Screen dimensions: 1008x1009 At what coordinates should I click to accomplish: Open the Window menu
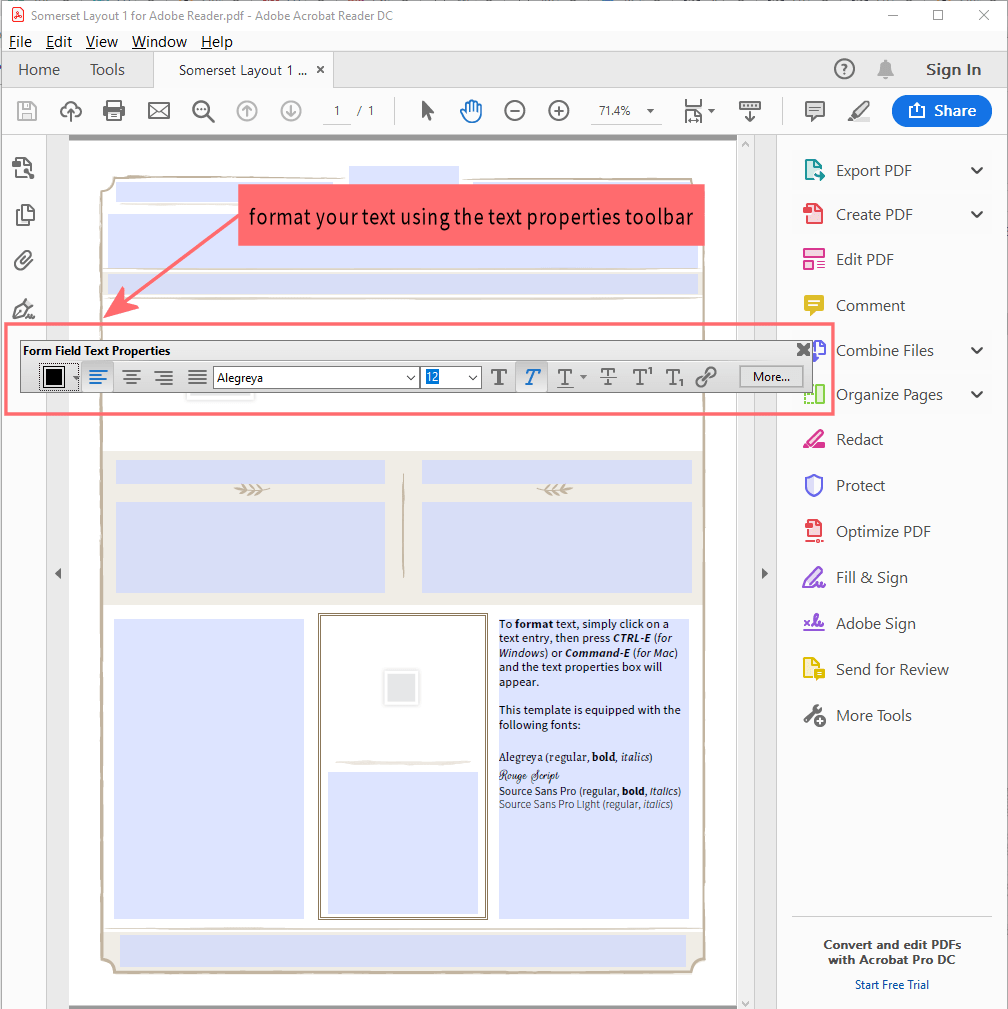(159, 42)
